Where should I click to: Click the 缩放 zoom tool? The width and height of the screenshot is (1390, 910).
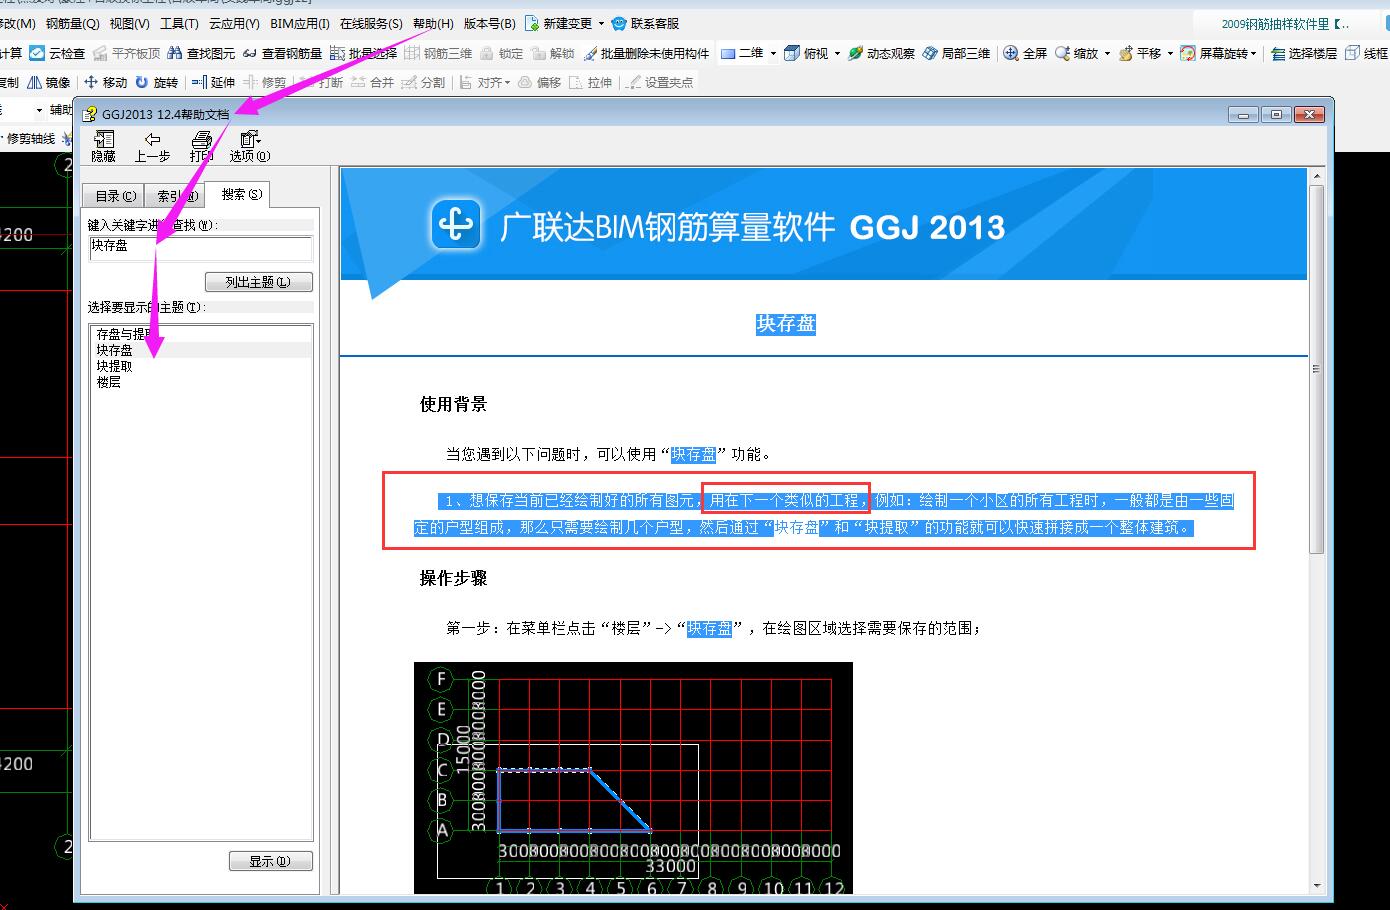[1077, 53]
